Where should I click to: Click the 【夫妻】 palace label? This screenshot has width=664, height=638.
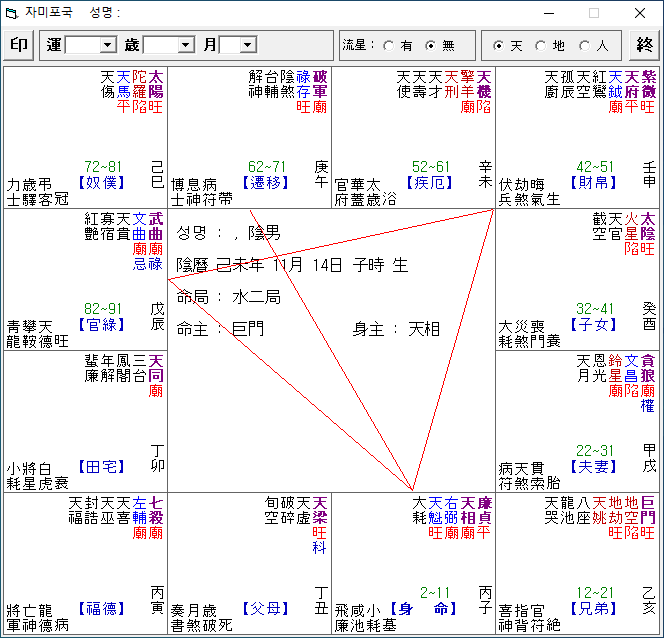click(593, 467)
